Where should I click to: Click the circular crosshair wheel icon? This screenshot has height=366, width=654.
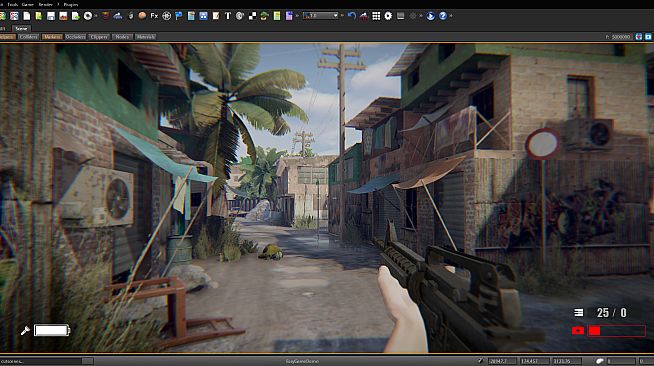coord(166,16)
